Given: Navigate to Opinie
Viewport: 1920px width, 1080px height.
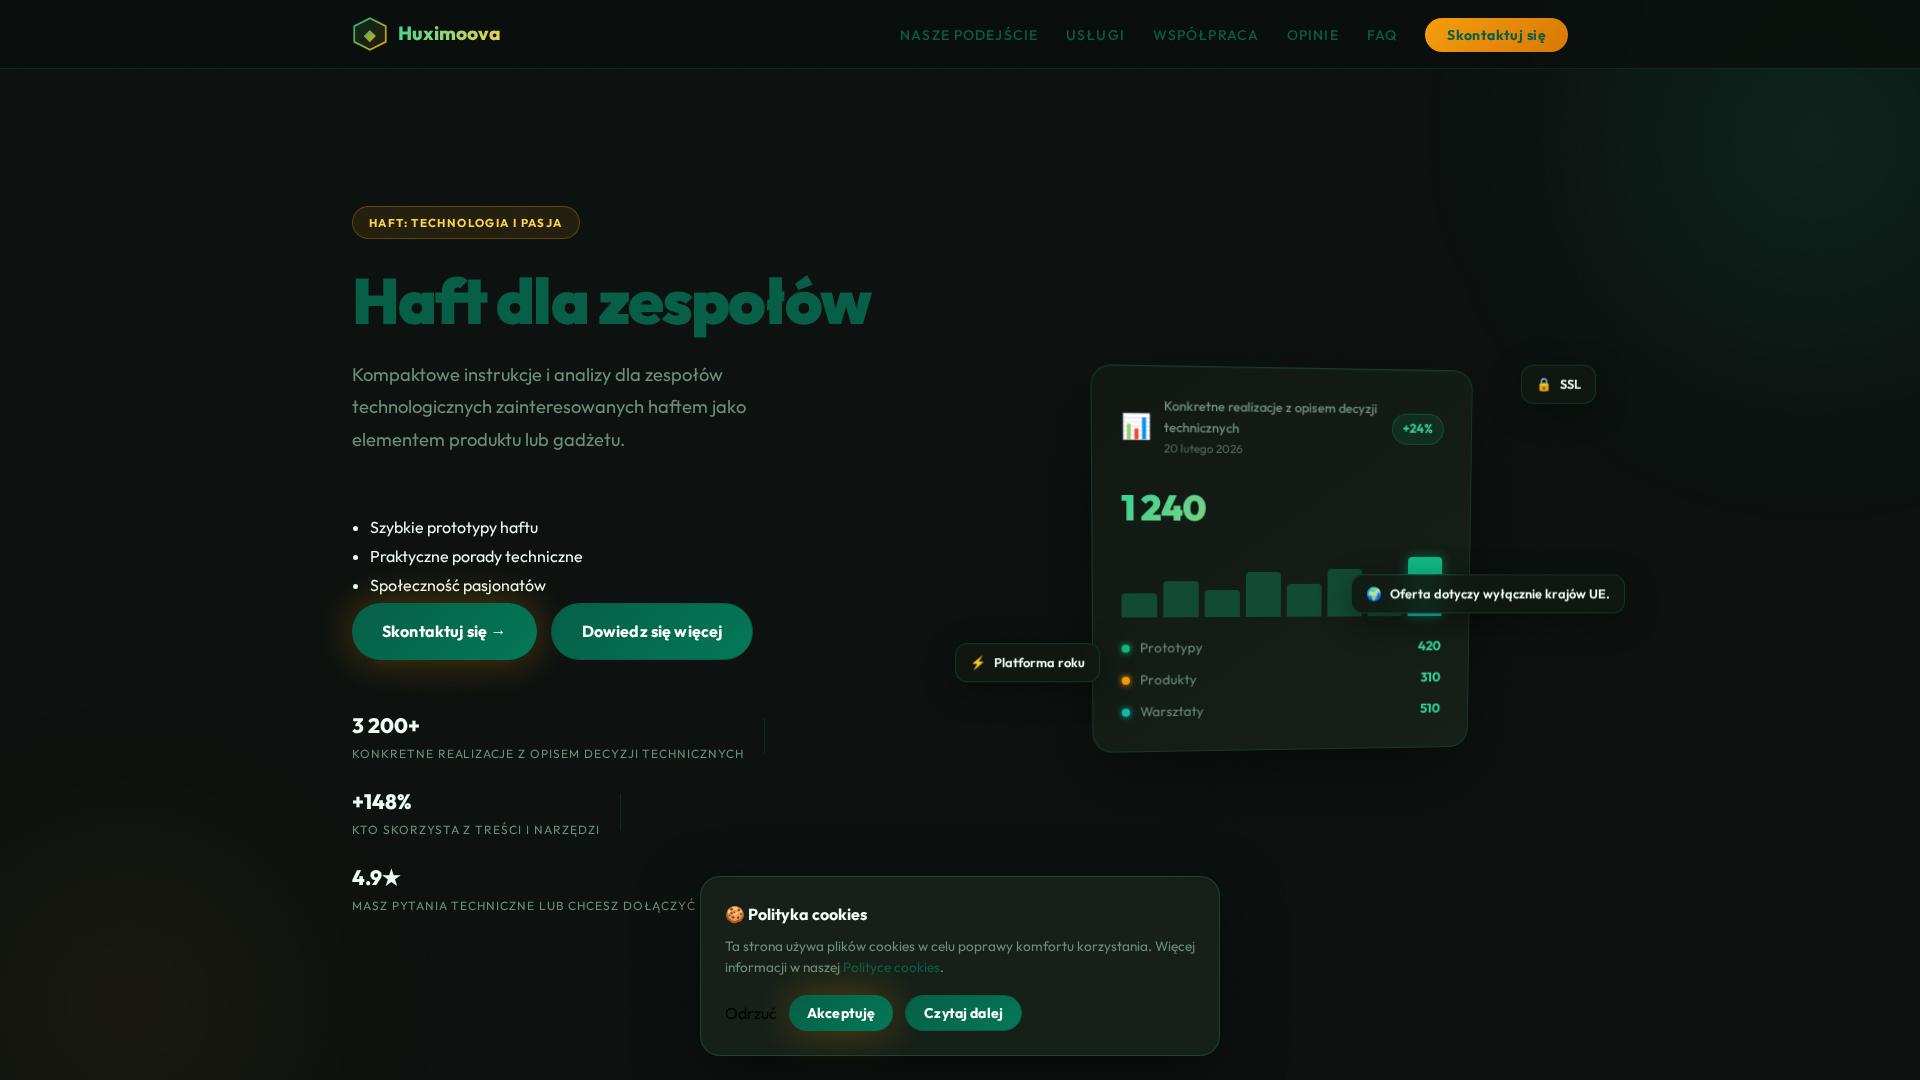Looking at the screenshot, I should [x=1312, y=35].
